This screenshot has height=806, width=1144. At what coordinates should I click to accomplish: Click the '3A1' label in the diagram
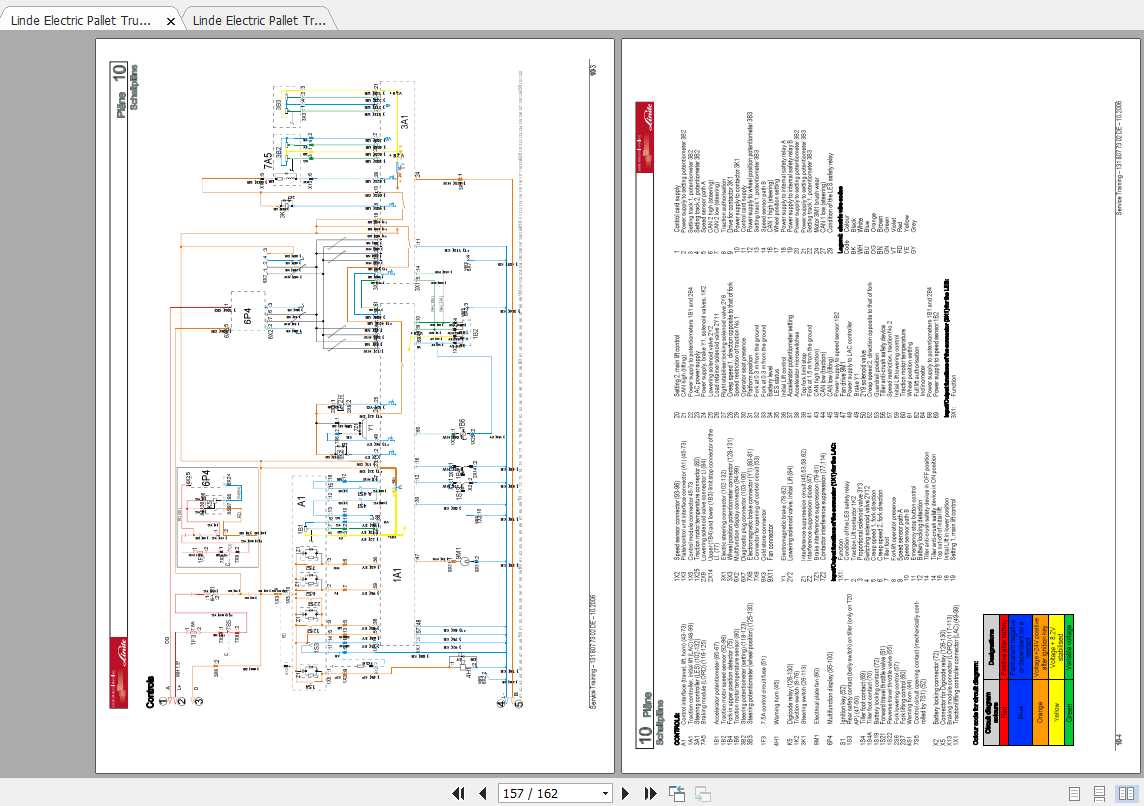click(403, 121)
